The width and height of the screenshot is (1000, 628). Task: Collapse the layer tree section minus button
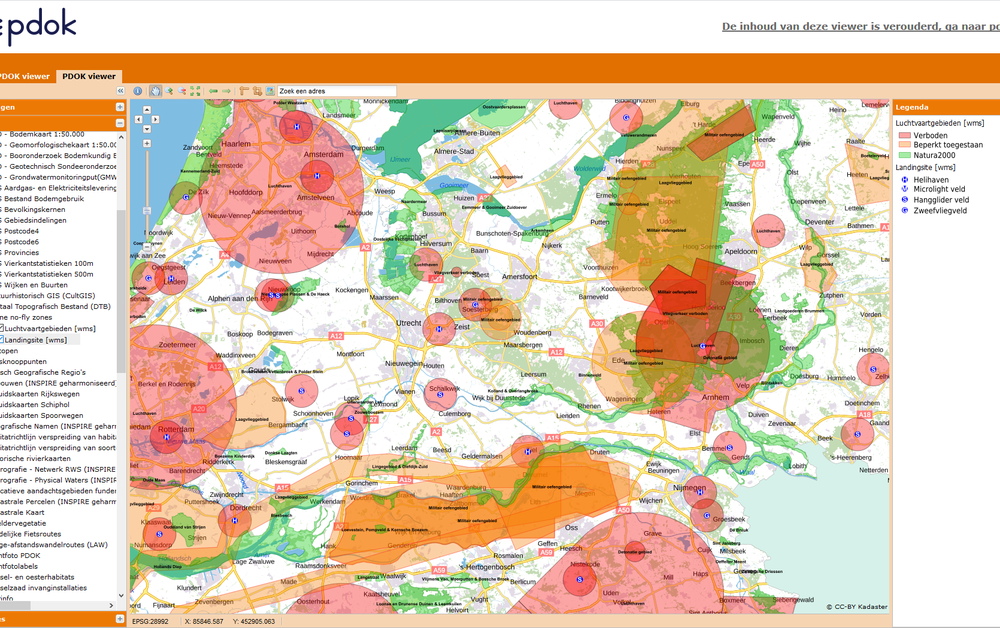(120, 123)
